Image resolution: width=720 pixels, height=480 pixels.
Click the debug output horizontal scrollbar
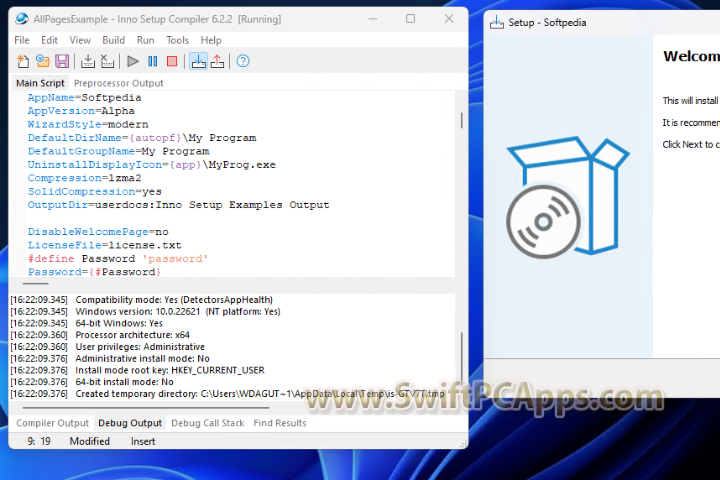point(146,407)
